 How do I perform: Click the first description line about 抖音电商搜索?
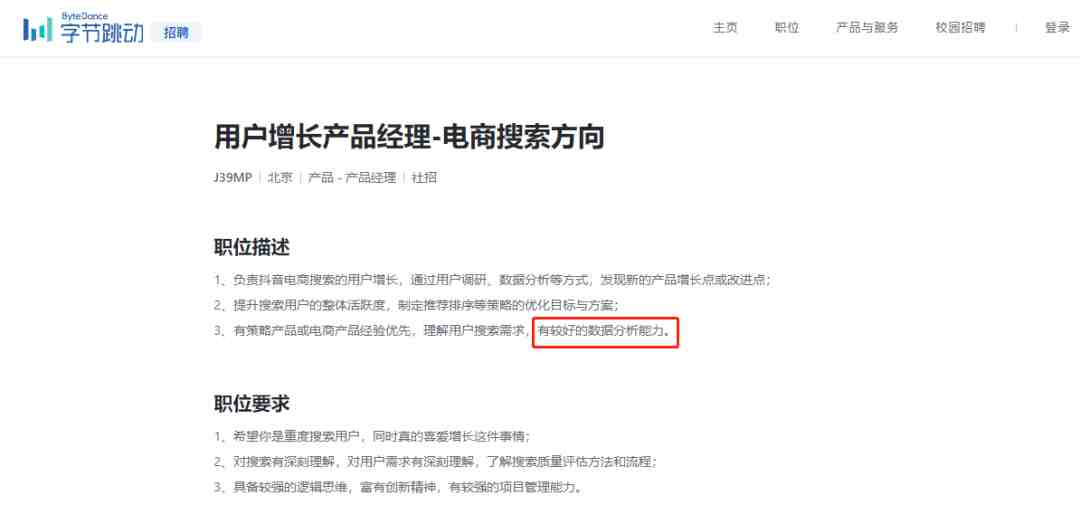point(492,280)
